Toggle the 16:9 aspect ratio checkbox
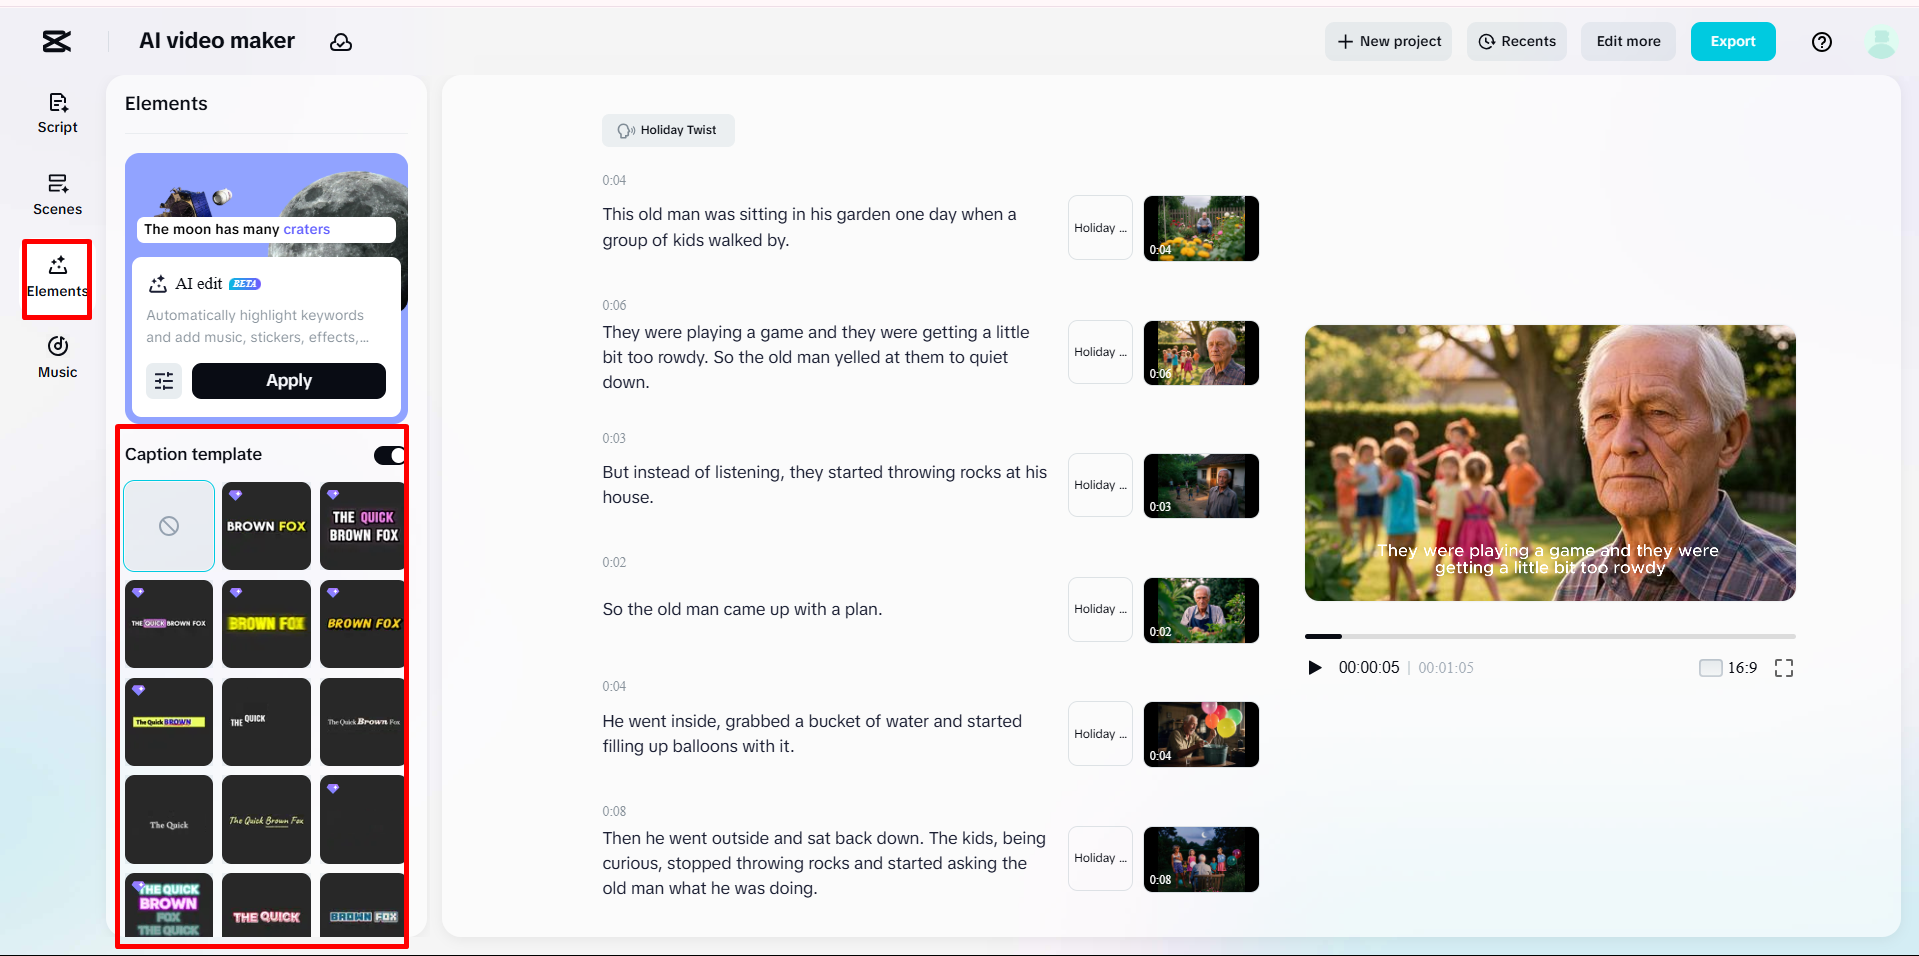The width and height of the screenshot is (1919, 956). (1710, 667)
